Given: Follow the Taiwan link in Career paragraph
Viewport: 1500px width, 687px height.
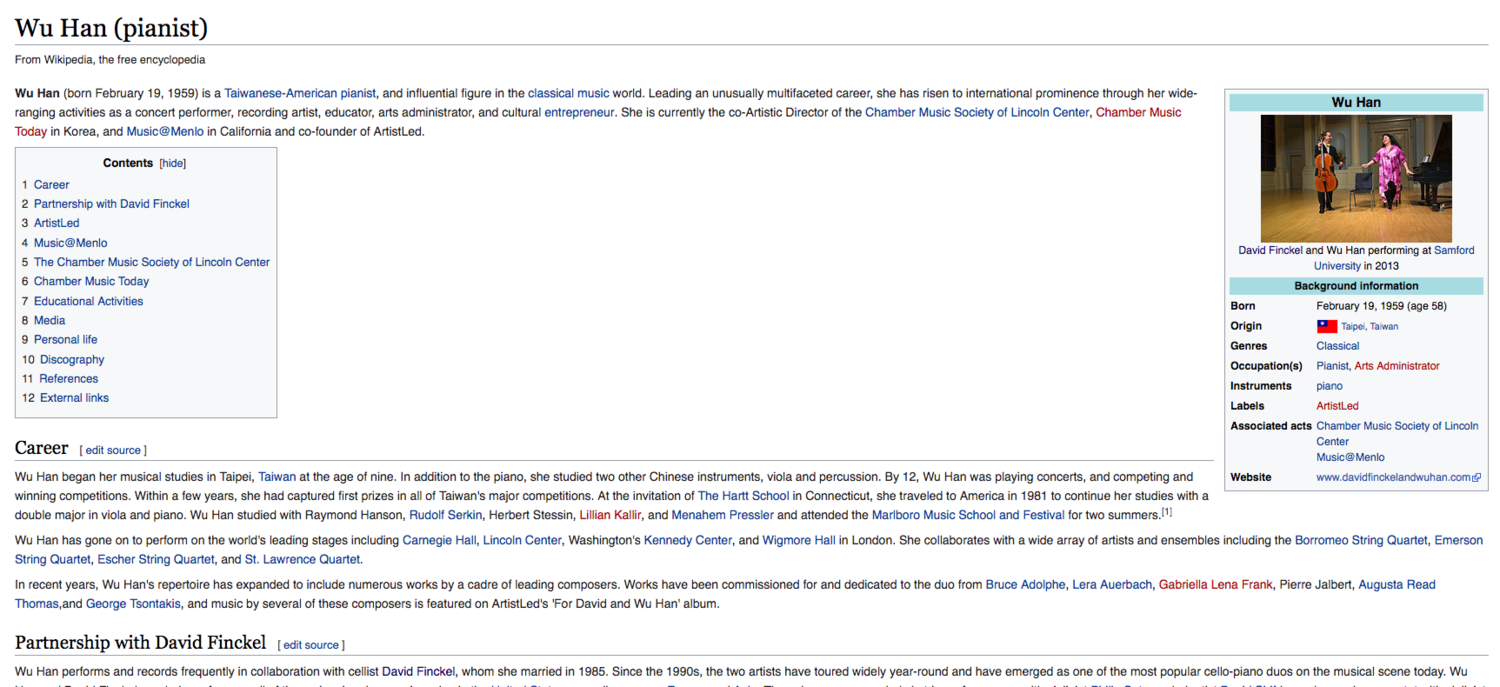Looking at the screenshot, I should [x=277, y=477].
